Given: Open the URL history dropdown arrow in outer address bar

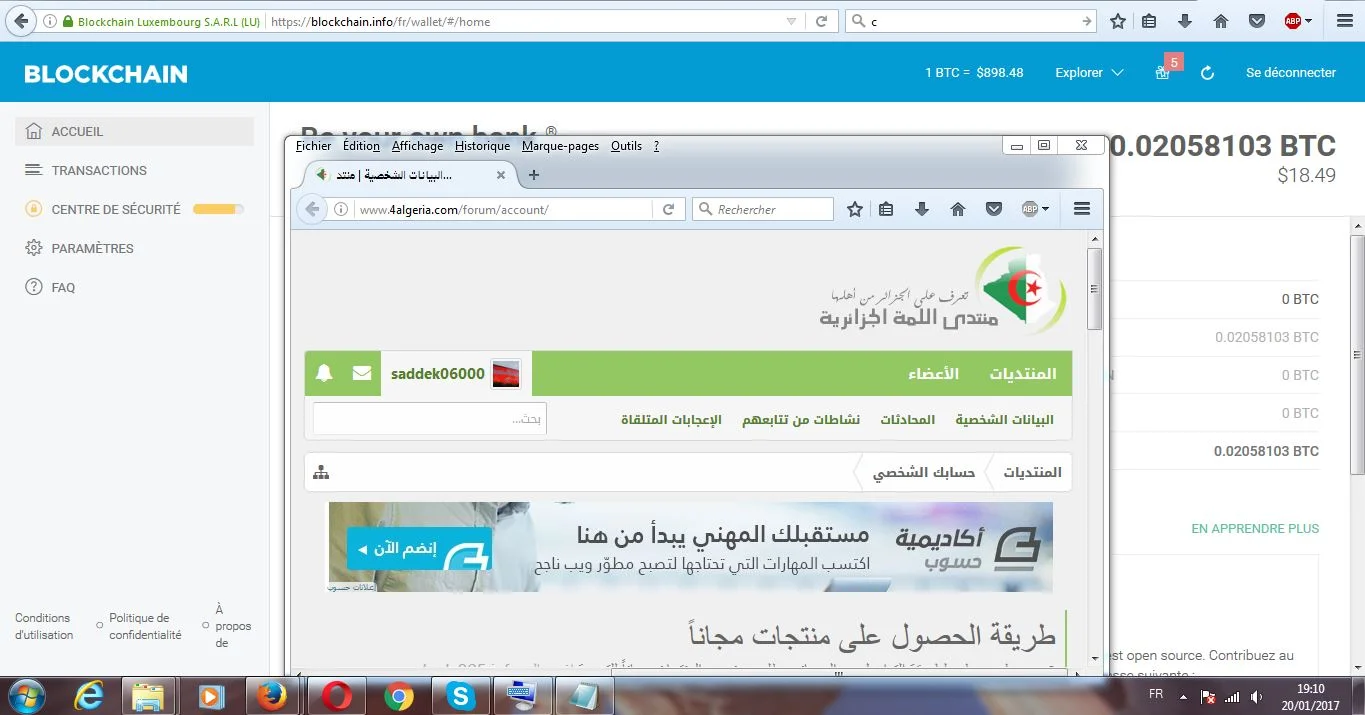Looking at the screenshot, I should (791, 21).
